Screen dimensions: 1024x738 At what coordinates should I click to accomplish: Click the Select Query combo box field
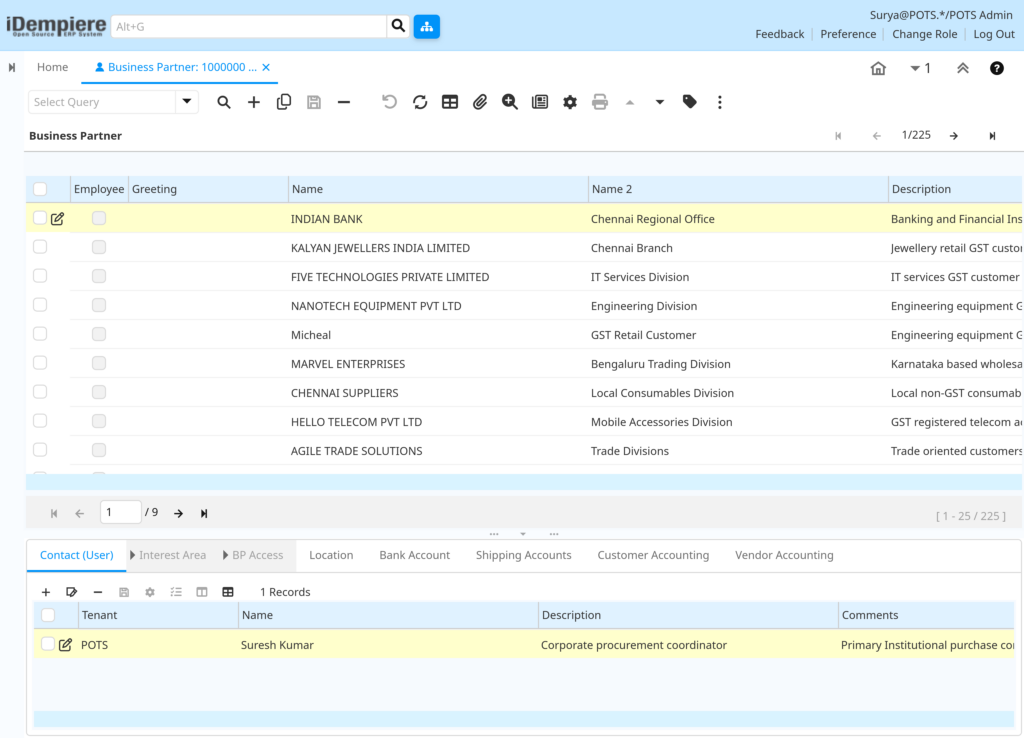(x=103, y=102)
